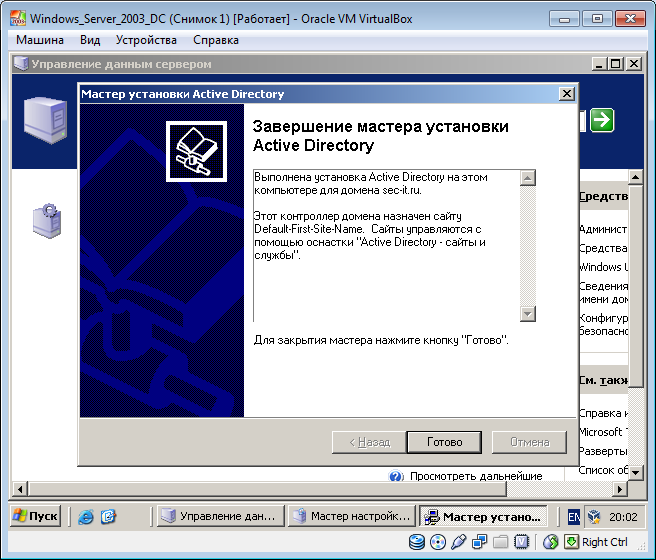Click the tray icon next to clock
The width and height of the screenshot is (656, 560).
(594, 517)
